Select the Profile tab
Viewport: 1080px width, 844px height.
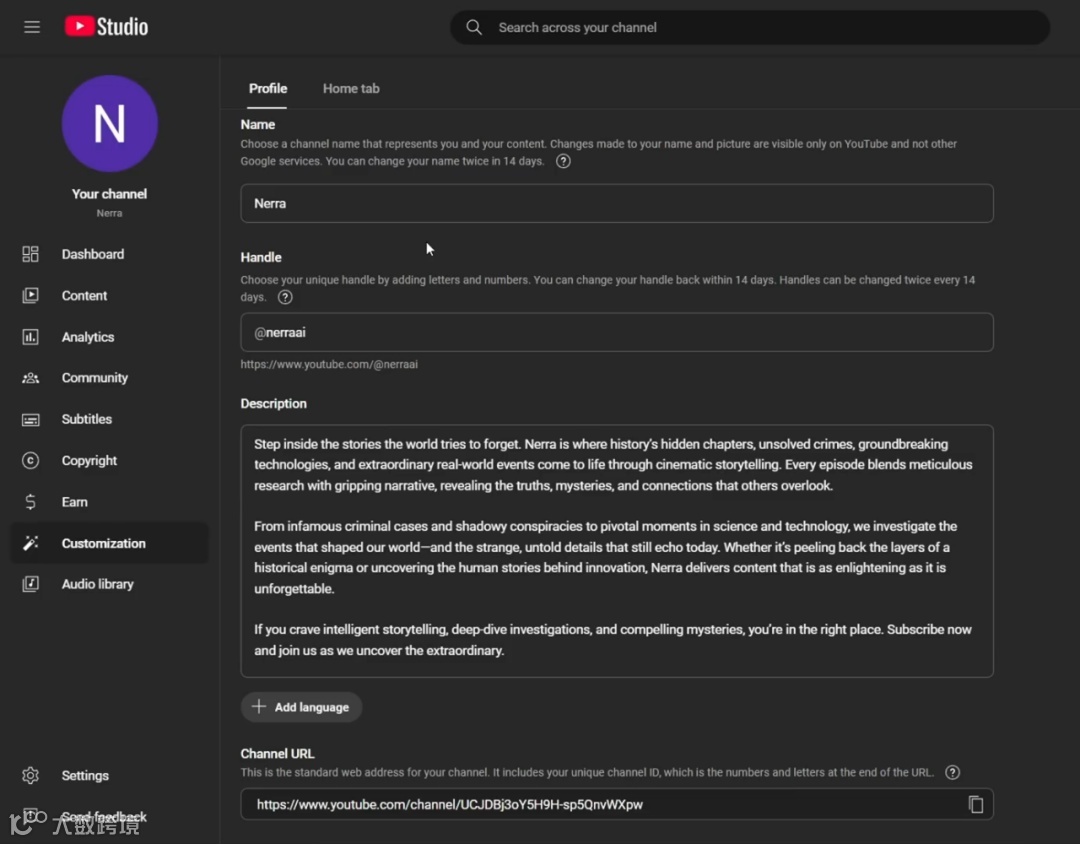point(268,89)
